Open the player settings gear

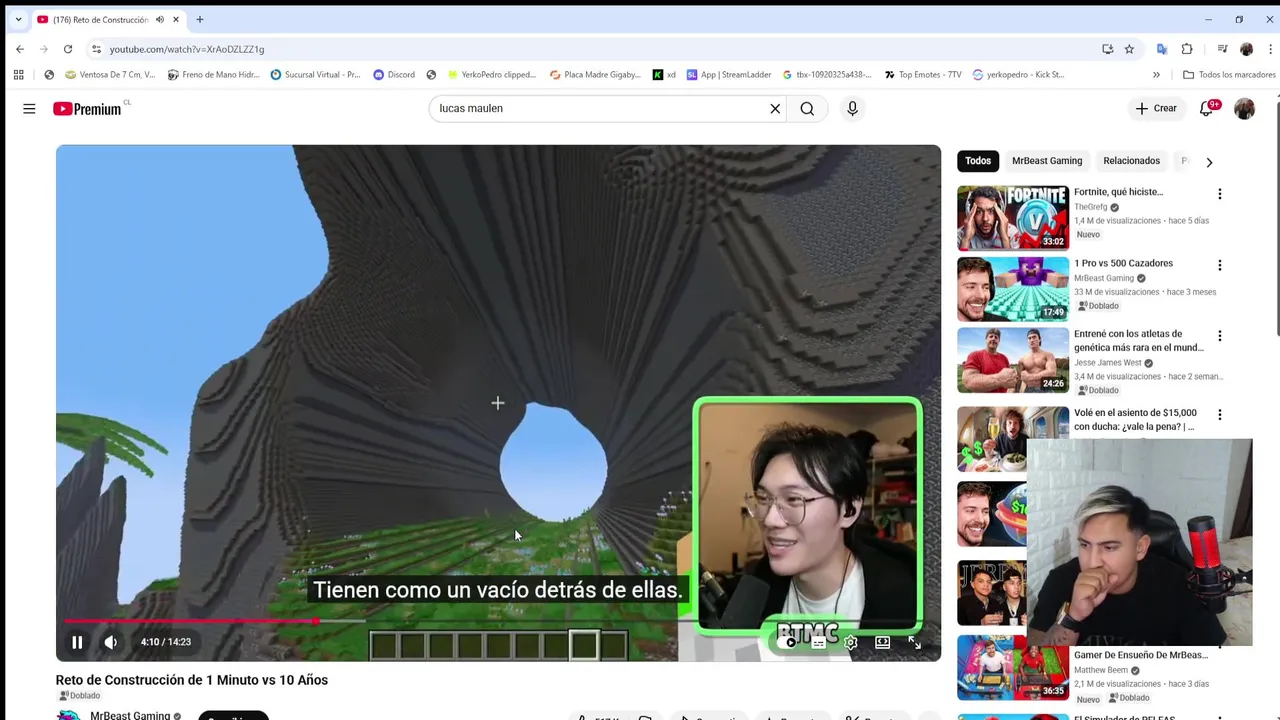click(850, 642)
